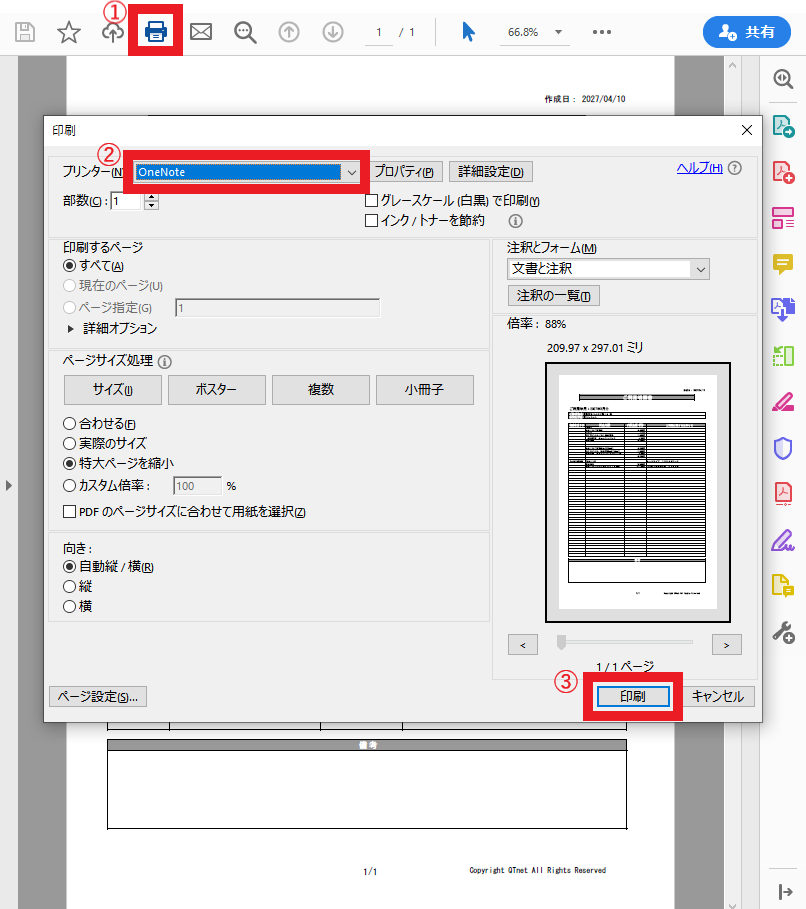Image resolution: width=806 pixels, height=909 pixels.
Task: Click info icon beside ページサイズ処理
Action: click(165, 362)
